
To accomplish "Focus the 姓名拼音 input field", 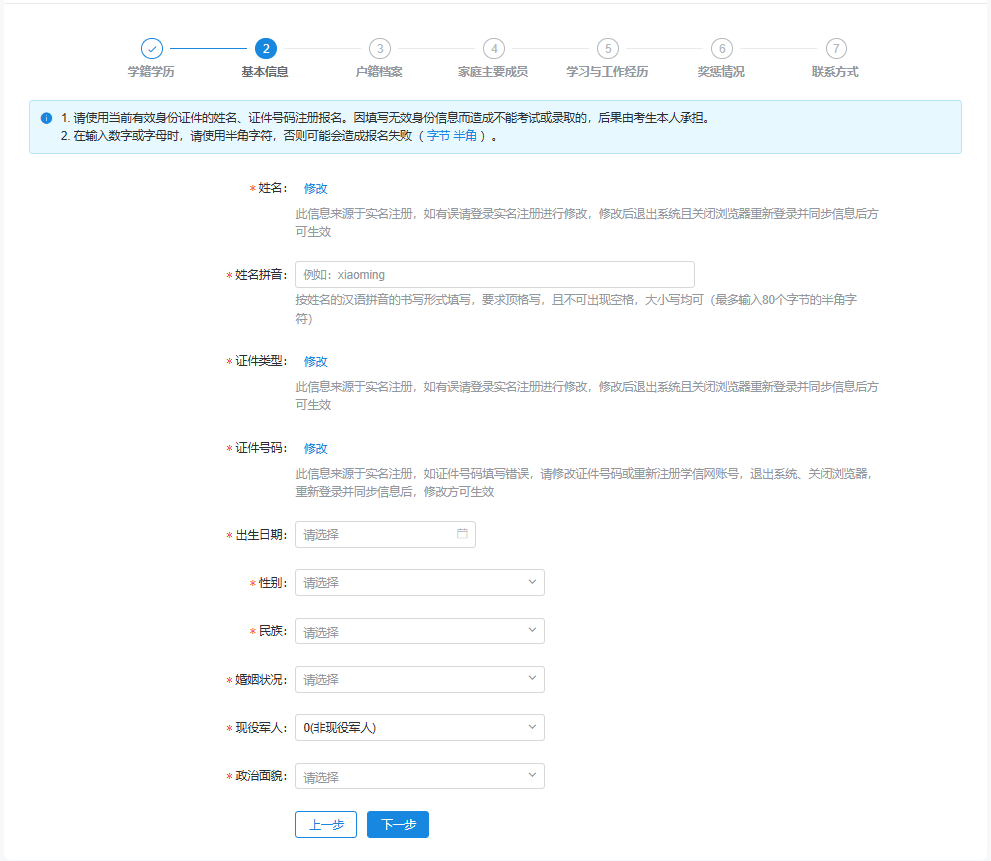I will coord(495,274).
